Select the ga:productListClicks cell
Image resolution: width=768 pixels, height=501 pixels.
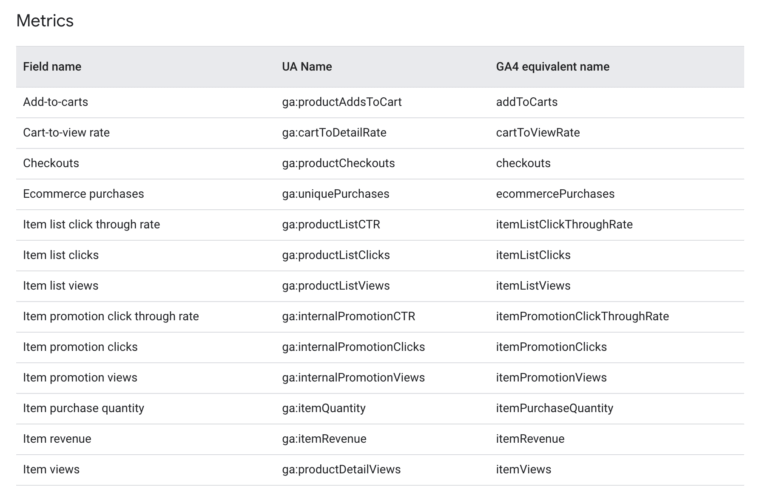pyautogui.click(x=336, y=255)
